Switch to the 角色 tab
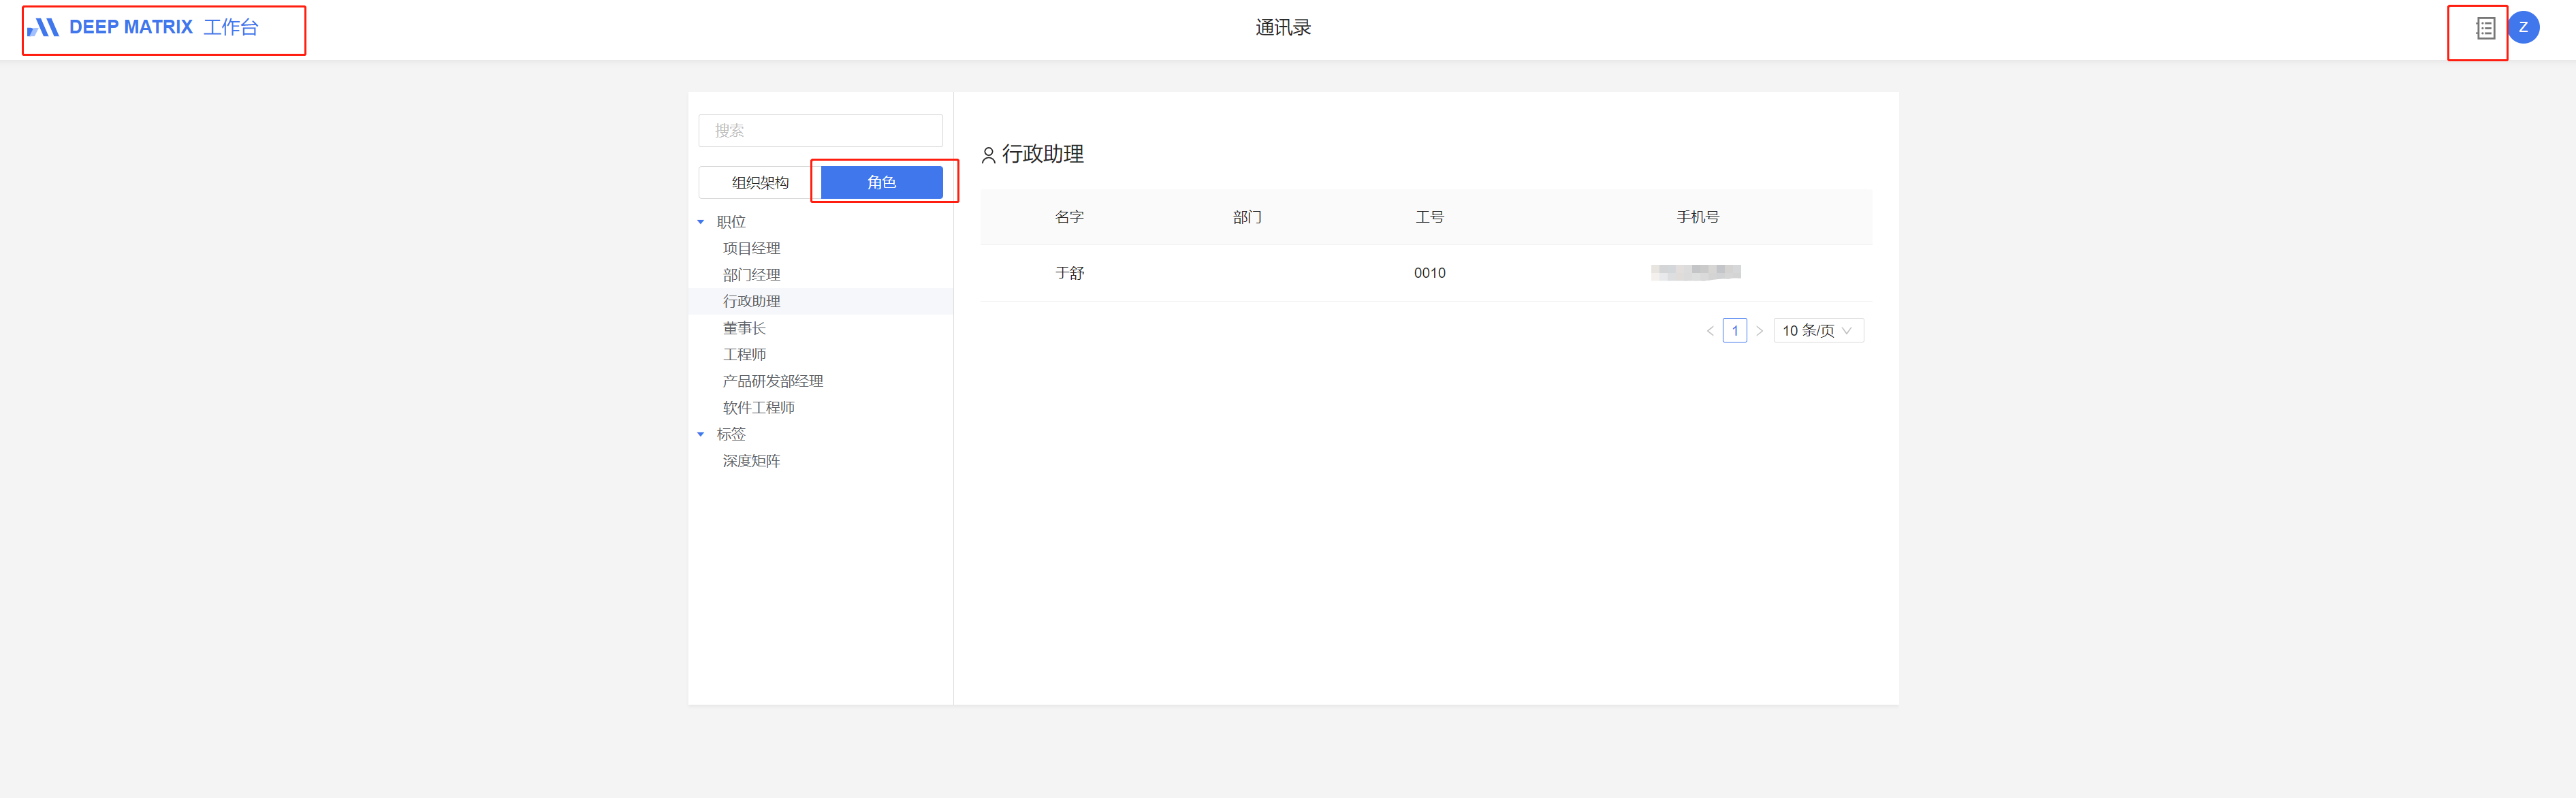Image resolution: width=2576 pixels, height=798 pixels. tap(881, 182)
